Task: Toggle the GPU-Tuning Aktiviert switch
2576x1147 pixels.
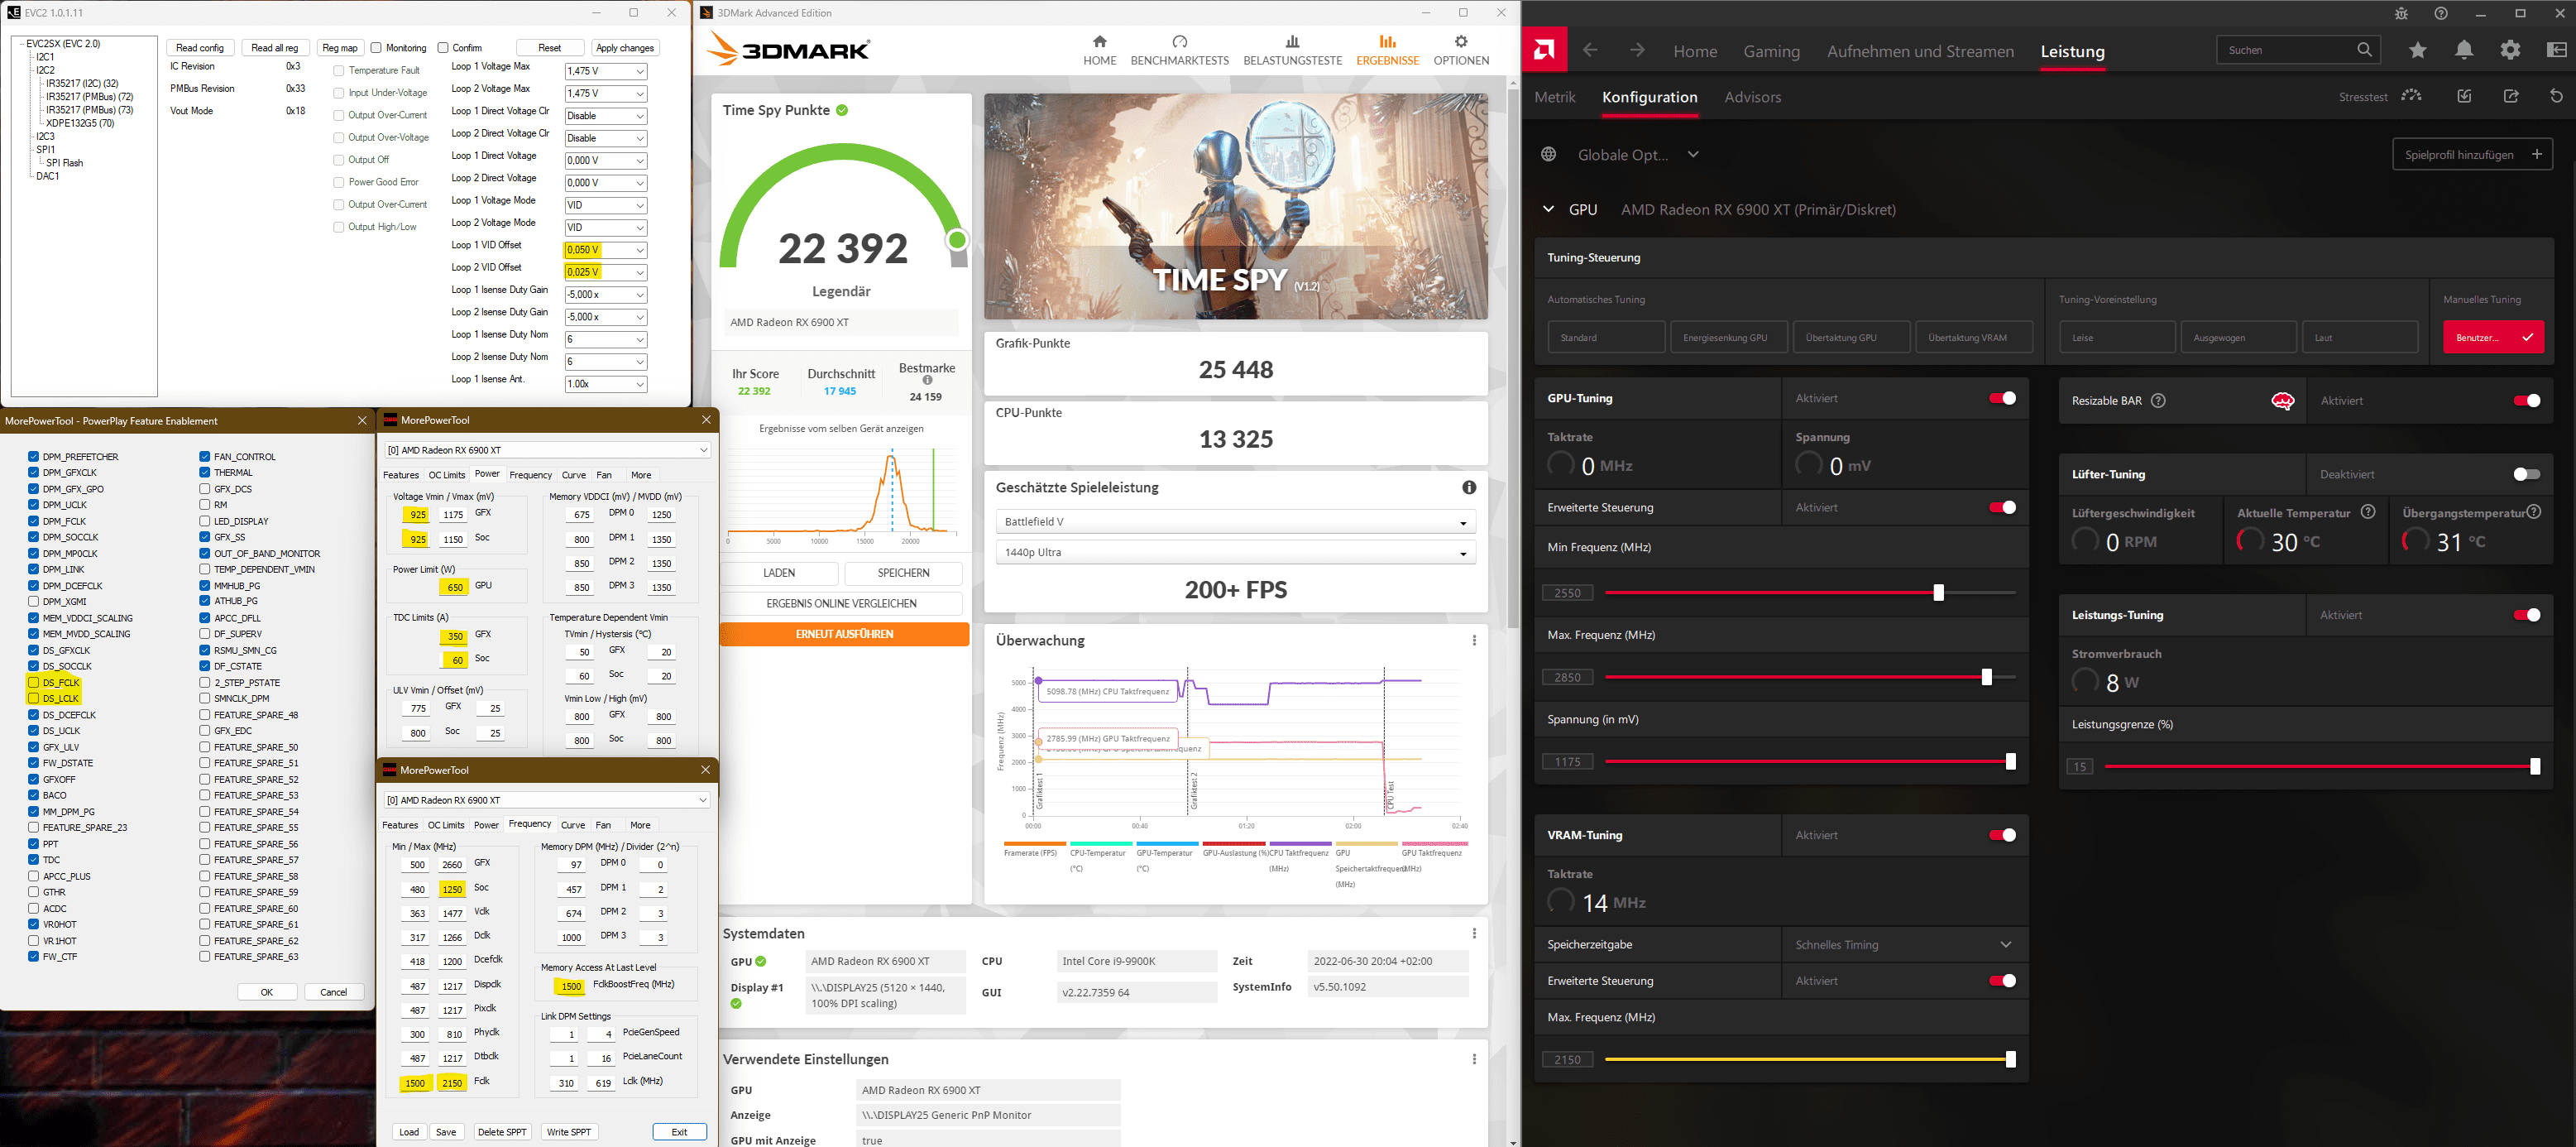Action: point(2002,398)
